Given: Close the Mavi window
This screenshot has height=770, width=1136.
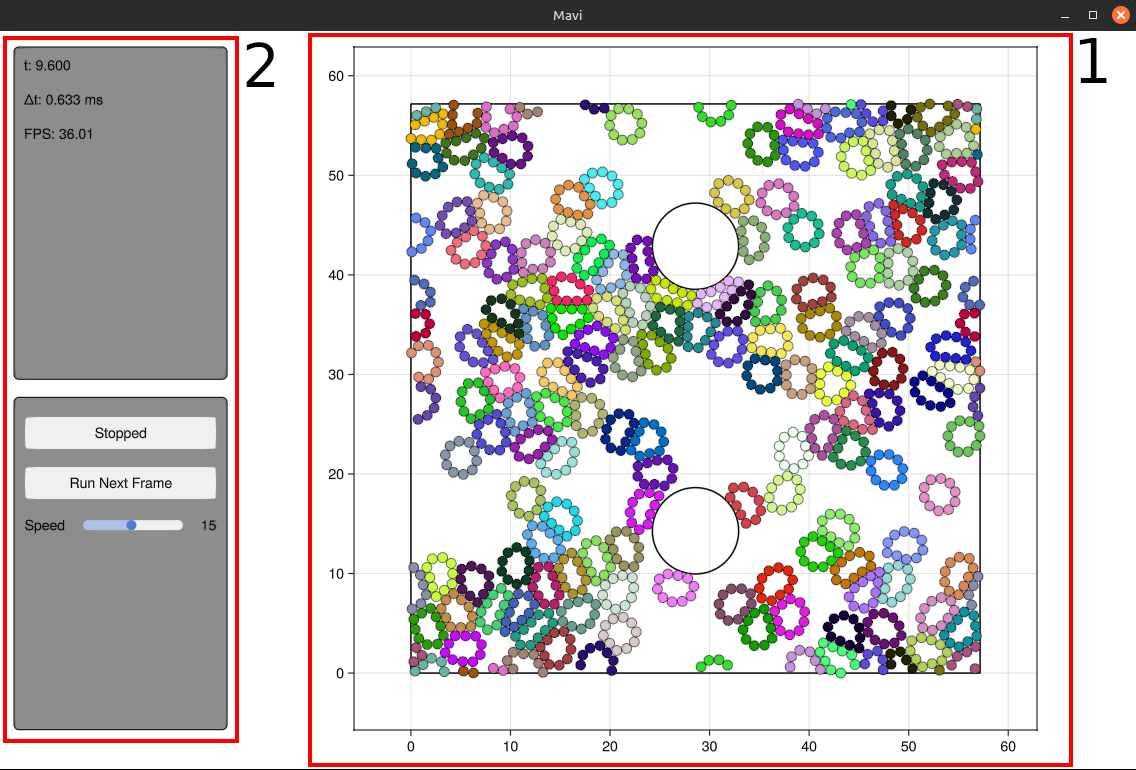Looking at the screenshot, I should [1120, 15].
